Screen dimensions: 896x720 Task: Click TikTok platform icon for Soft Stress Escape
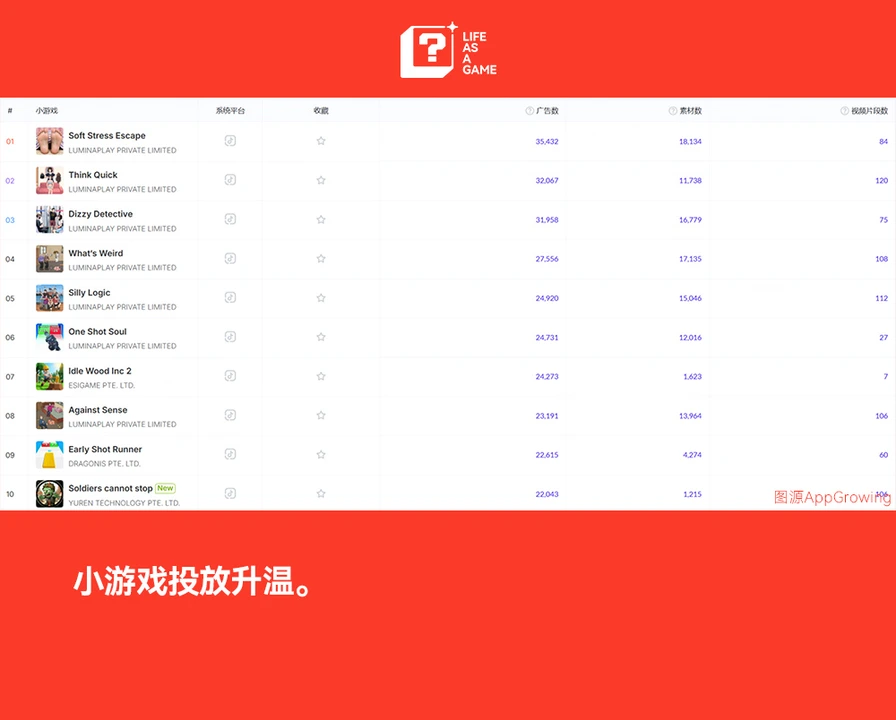230,141
